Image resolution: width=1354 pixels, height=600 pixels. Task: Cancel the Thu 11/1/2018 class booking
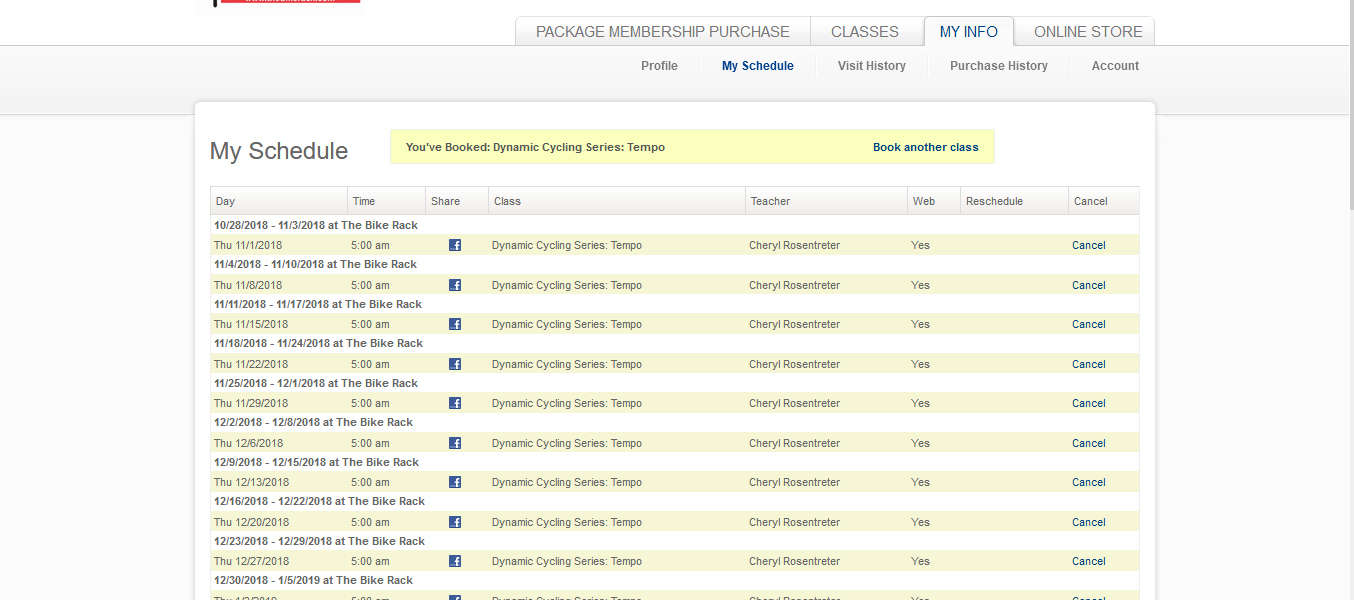[1088, 245]
